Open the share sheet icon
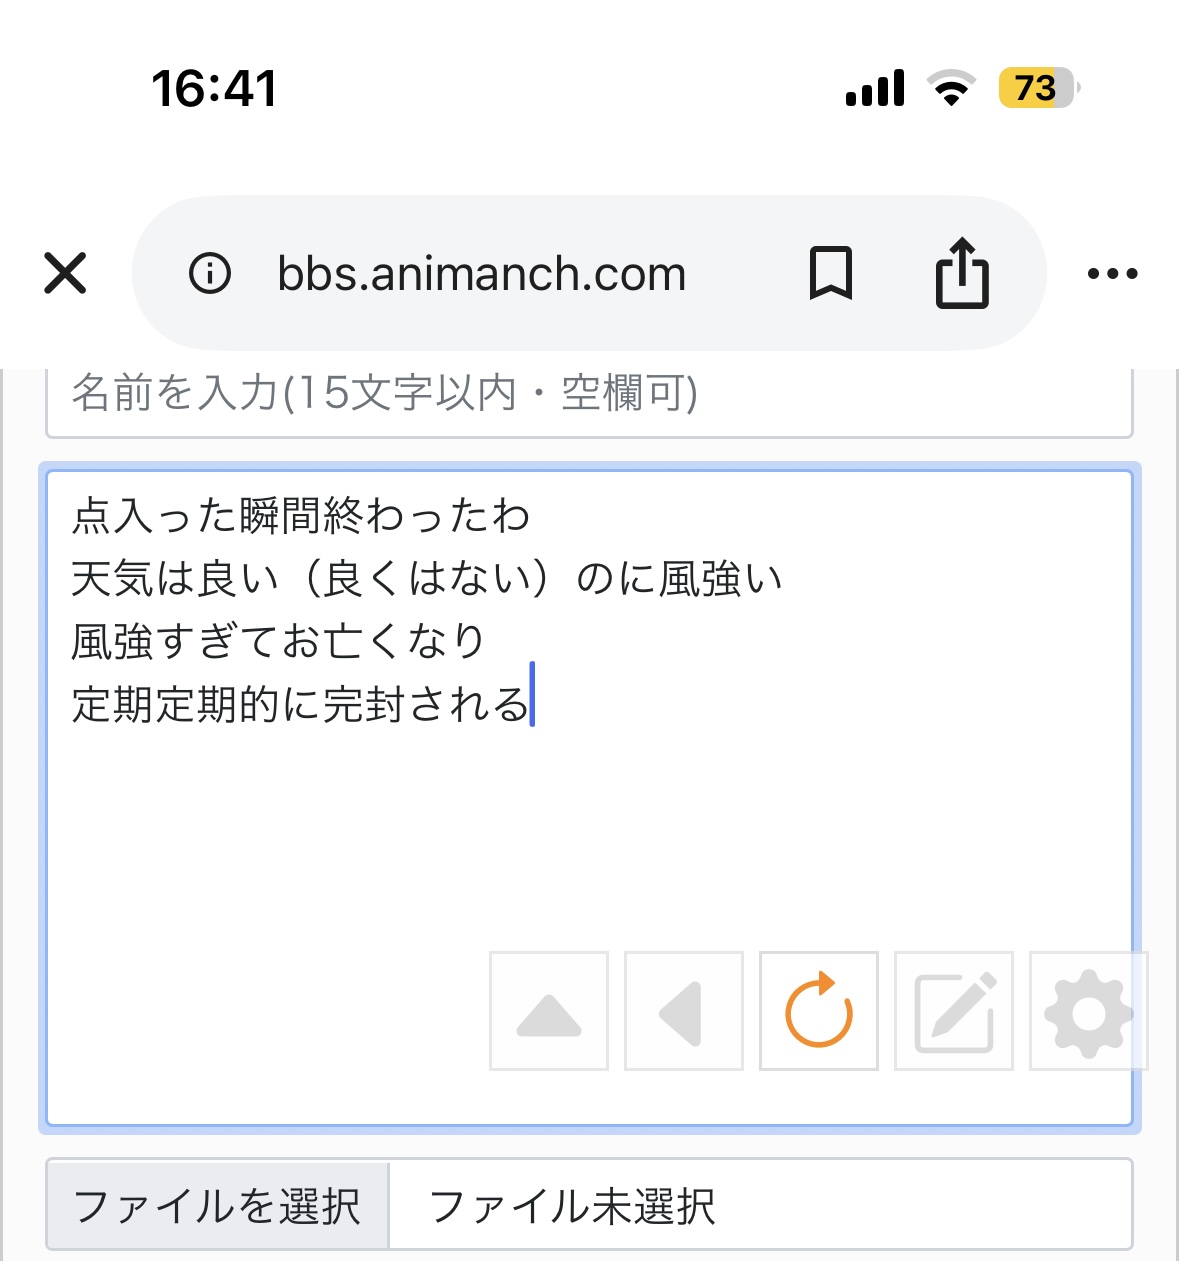This screenshot has height=1261, width=1179. [962, 273]
